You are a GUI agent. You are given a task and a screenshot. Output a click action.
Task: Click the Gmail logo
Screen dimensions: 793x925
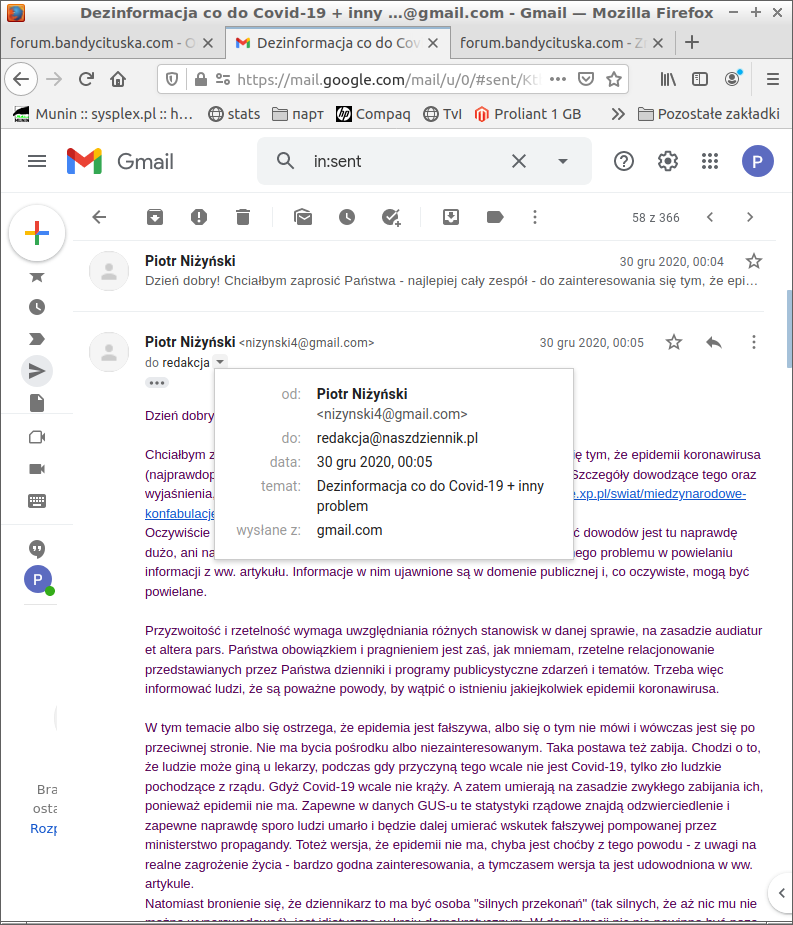pyautogui.click(x=120, y=161)
